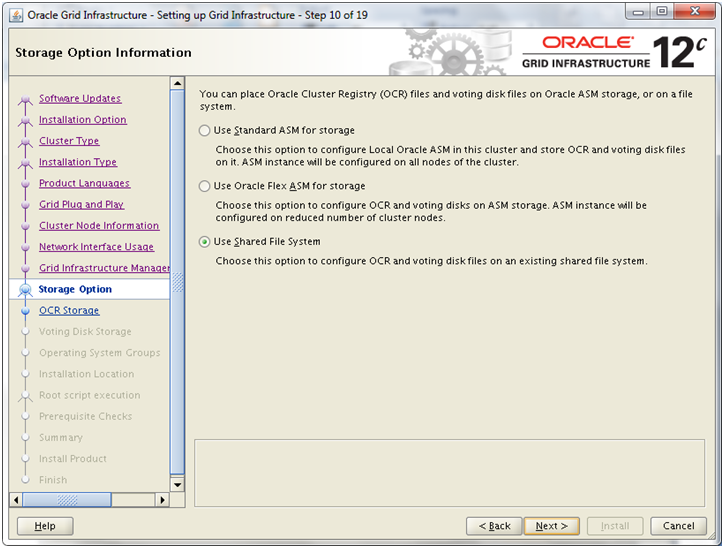Select Use Shared File System option
The width and height of the screenshot is (724, 548).
pos(205,242)
